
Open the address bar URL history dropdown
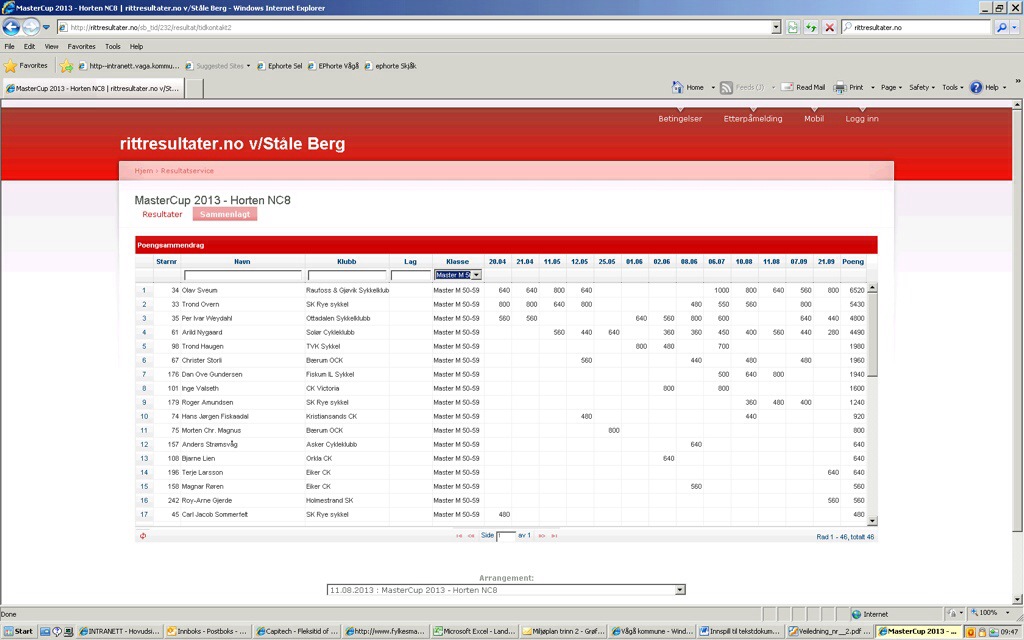tap(776, 27)
